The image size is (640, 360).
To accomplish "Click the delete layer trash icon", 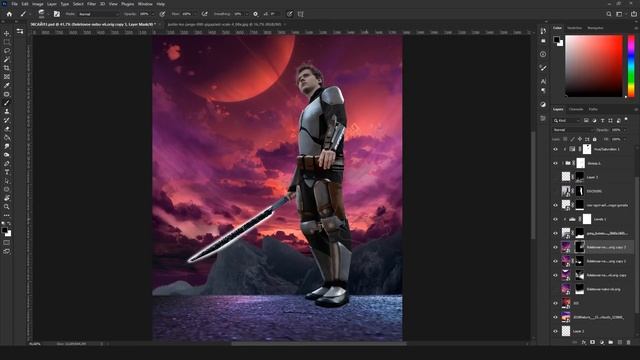I will (629, 342).
